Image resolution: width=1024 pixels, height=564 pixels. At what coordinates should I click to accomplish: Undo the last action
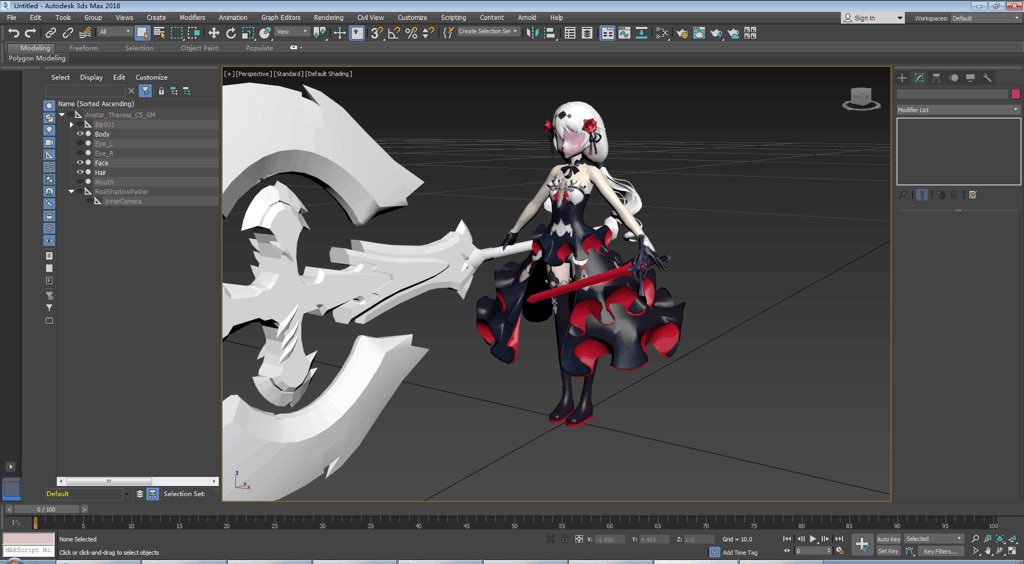[14, 33]
